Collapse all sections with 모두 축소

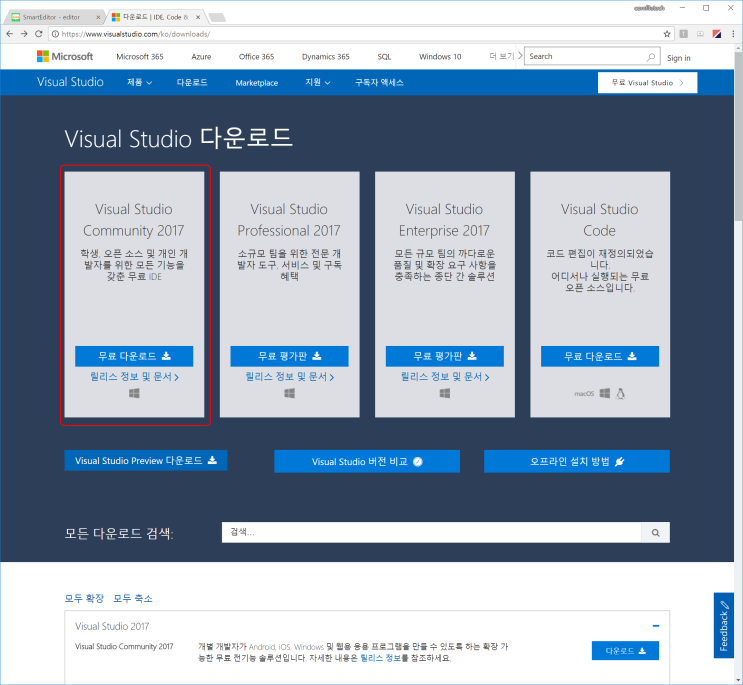click(133, 598)
